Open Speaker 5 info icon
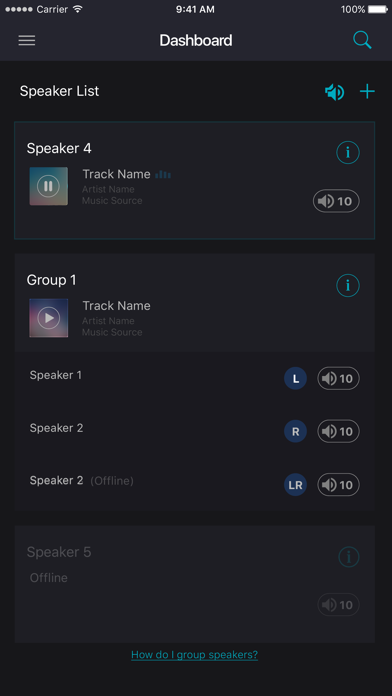The width and height of the screenshot is (392, 696). pyautogui.click(x=348, y=557)
